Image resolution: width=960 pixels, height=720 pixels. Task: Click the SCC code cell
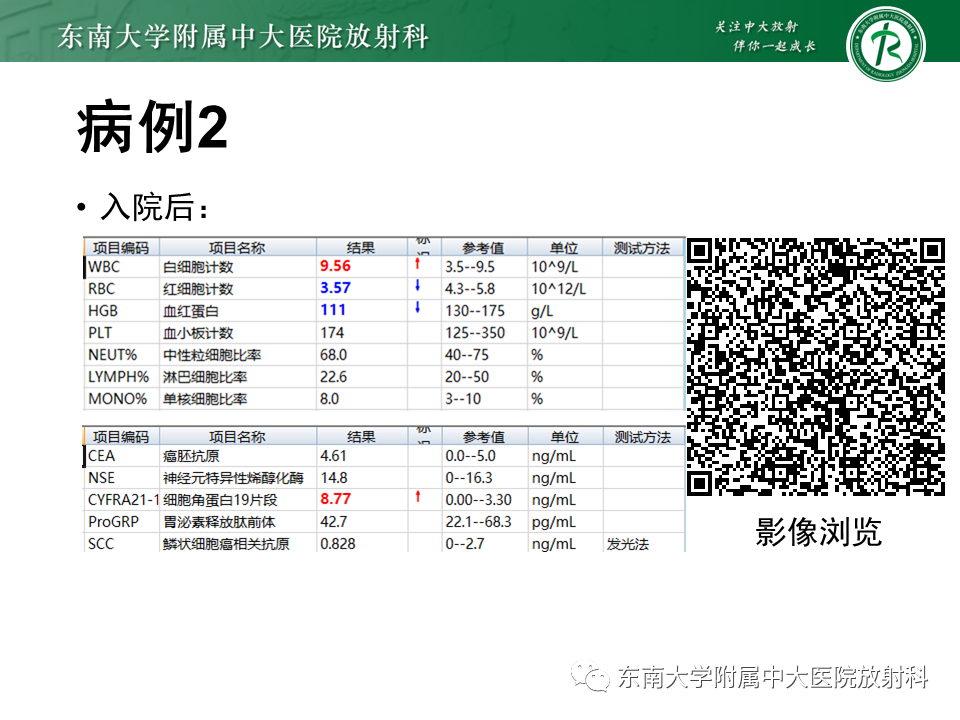121,544
